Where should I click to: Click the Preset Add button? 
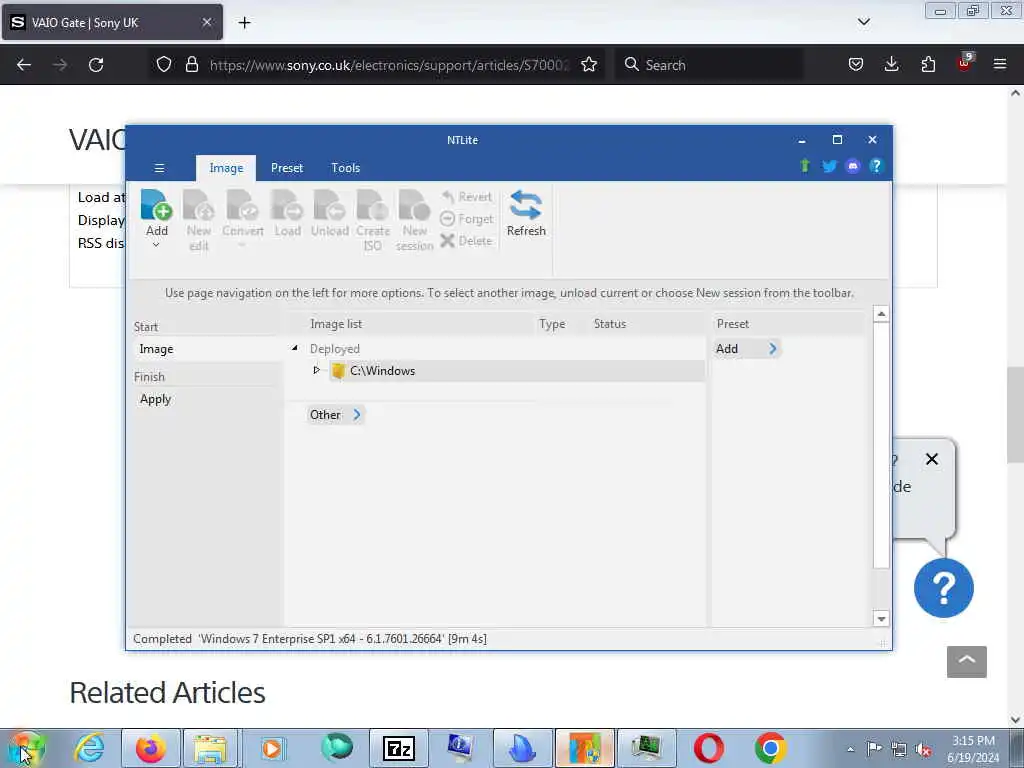click(746, 349)
